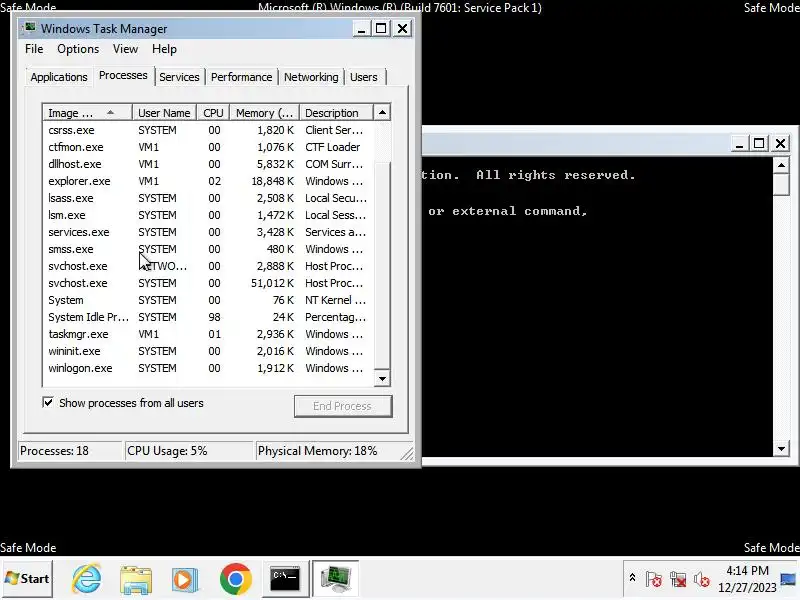Open Windows Explorer folder icon on taskbar

136,579
